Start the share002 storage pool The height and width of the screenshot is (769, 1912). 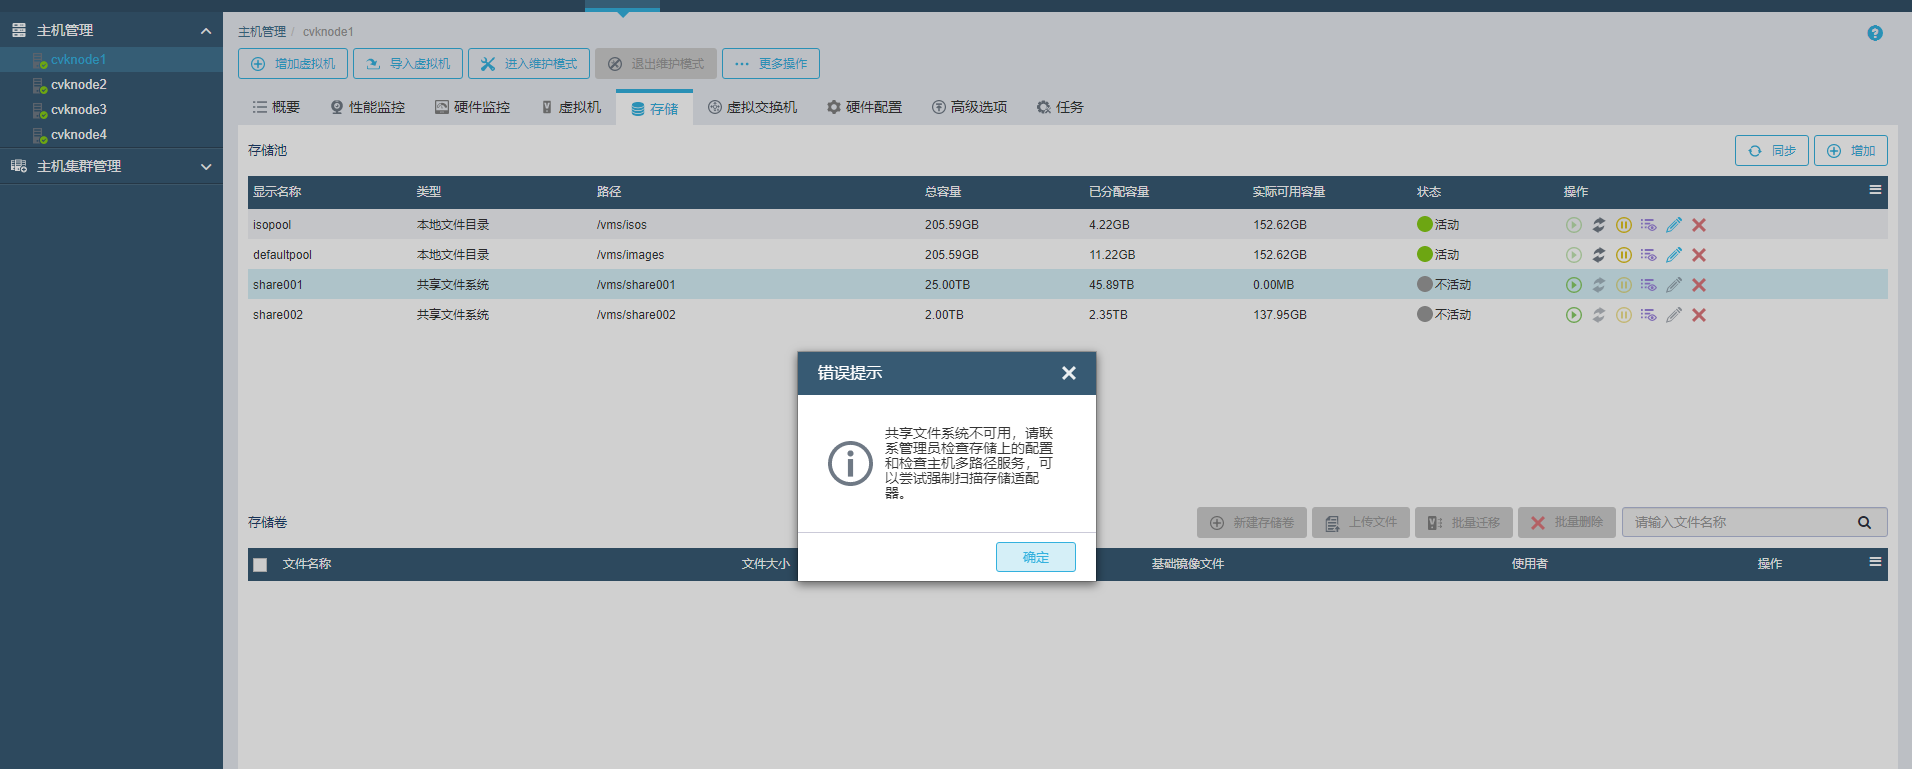pyautogui.click(x=1573, y=315)
